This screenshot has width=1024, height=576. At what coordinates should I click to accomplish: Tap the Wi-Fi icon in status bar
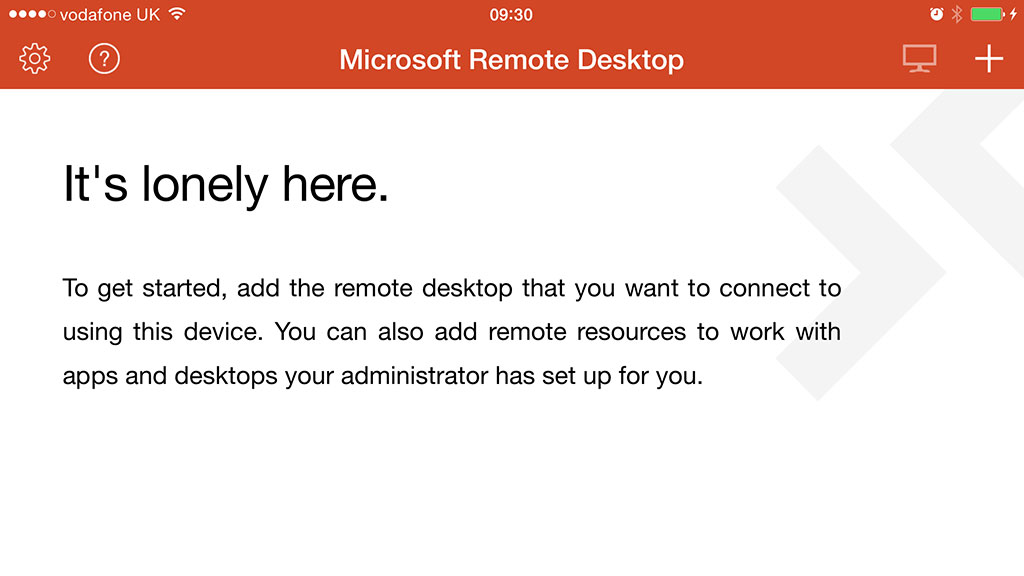(x=177, y=14)
